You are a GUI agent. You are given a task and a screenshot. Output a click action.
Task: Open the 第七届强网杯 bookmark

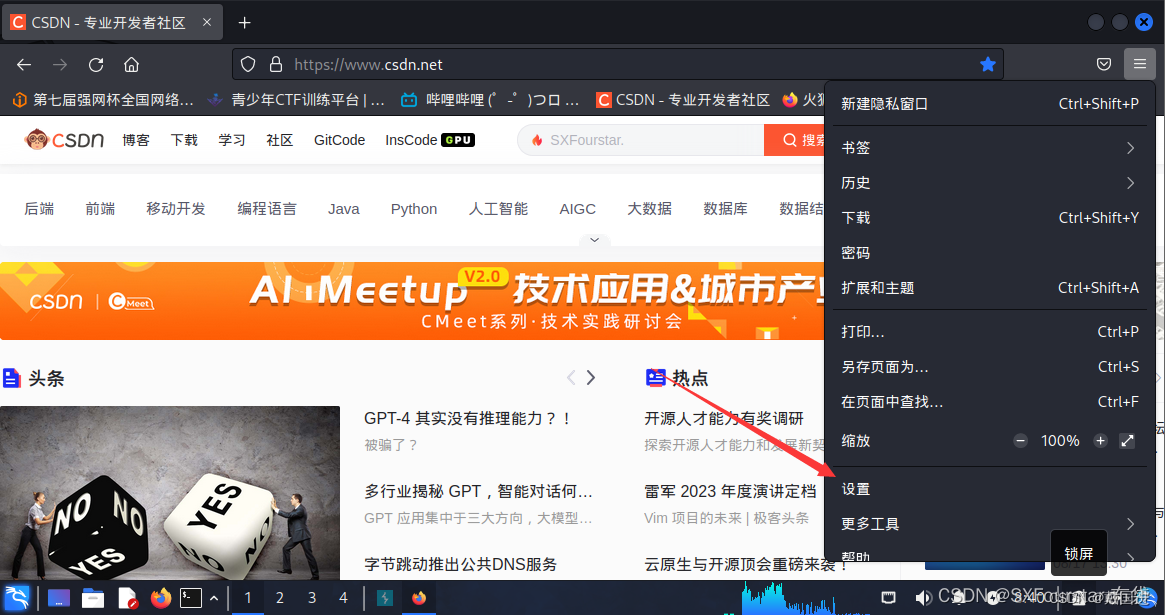pos(103,100)
